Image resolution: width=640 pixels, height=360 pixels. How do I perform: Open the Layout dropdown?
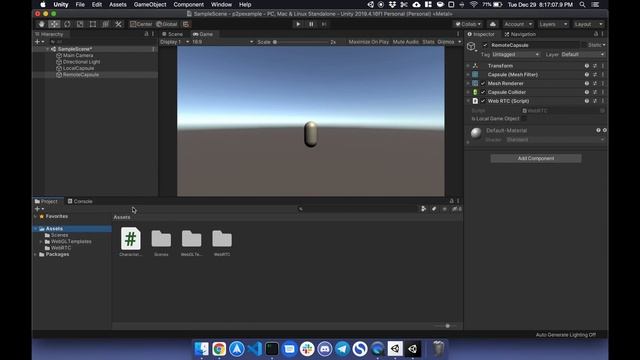tap(588, 24)
